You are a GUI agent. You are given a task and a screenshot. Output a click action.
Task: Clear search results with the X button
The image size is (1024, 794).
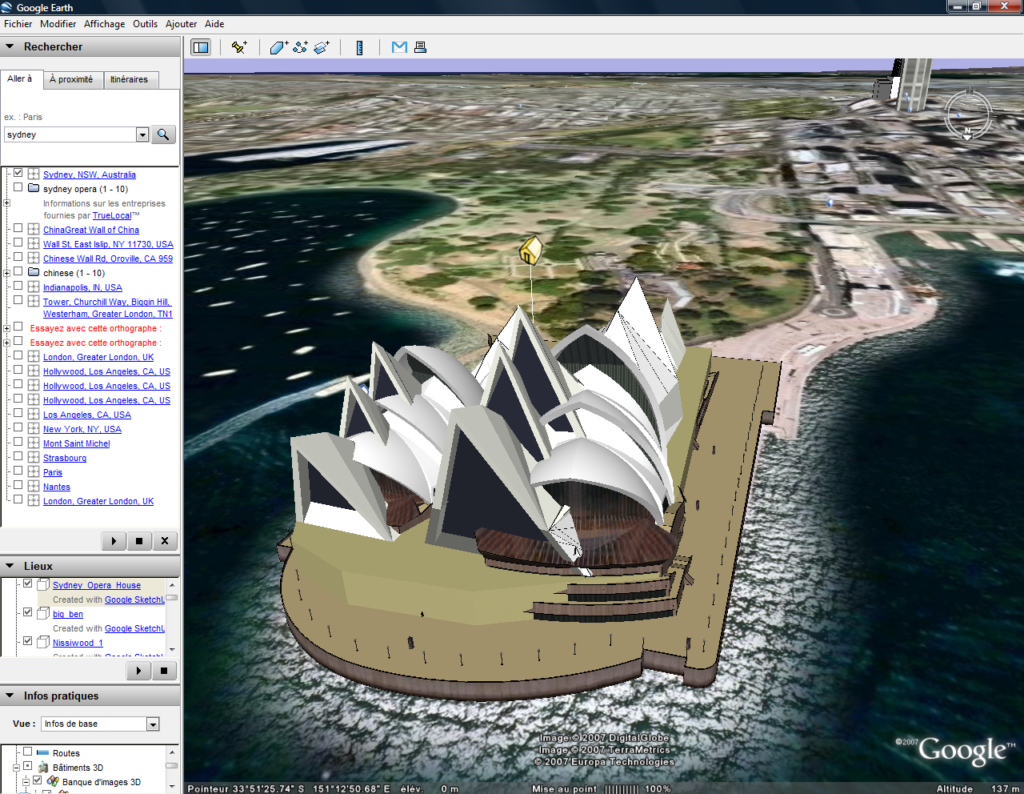coord(165,541)
